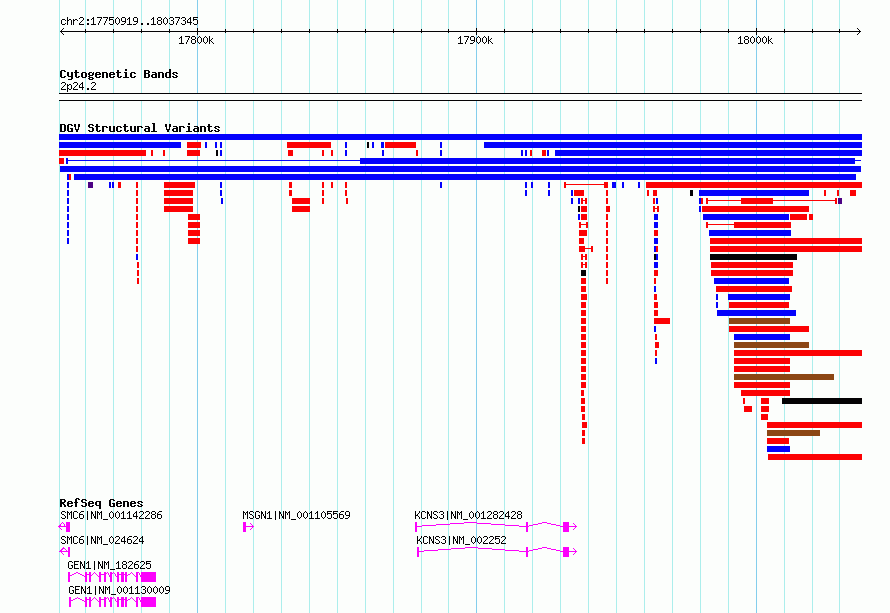
Task: Click the transcript glyph under KCNS3|NM_001282428
Action: pyautogui.click(x=496, y=527)
